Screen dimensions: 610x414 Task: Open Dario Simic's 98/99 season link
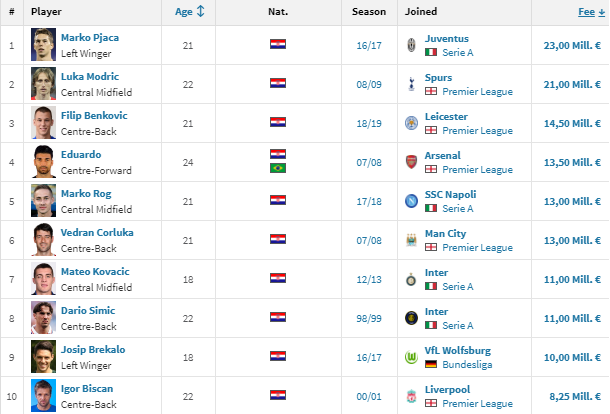pos(369,318)
